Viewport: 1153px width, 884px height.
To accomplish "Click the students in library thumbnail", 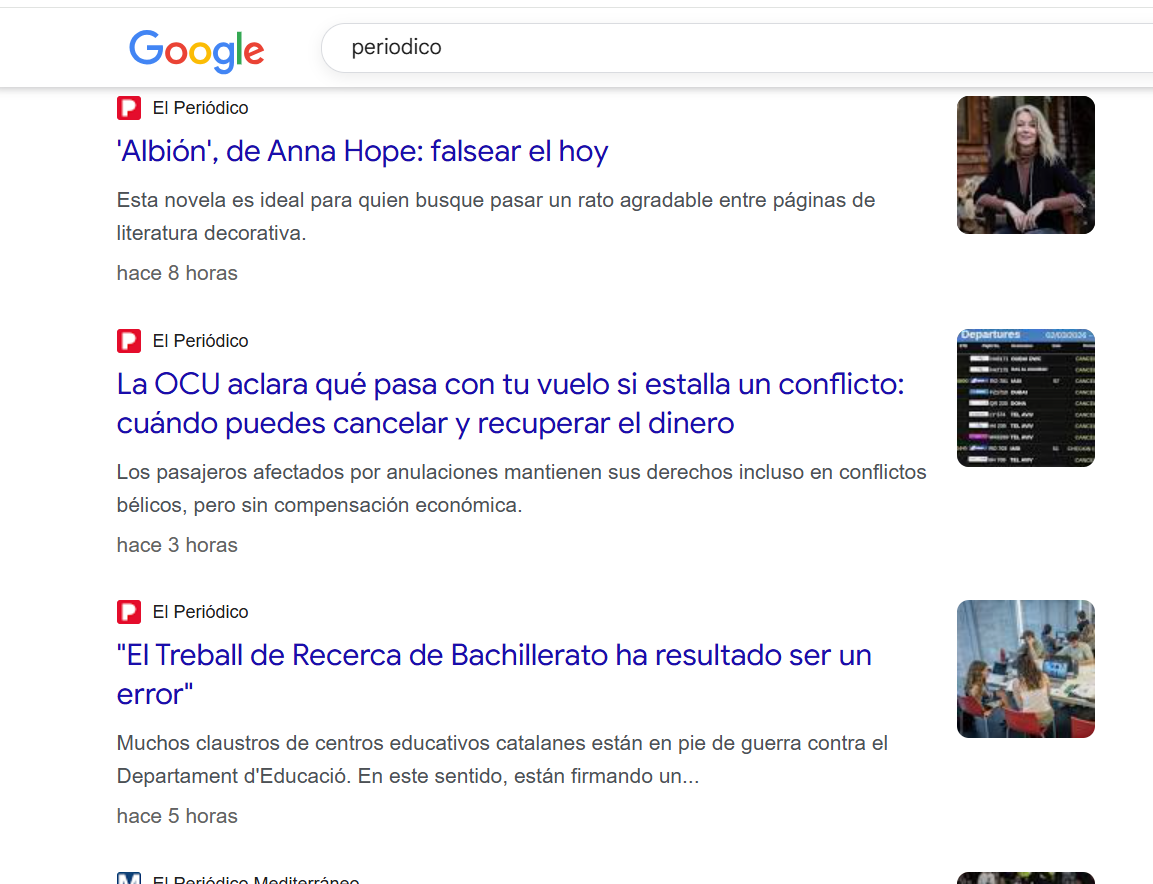I will (1026, 669).
